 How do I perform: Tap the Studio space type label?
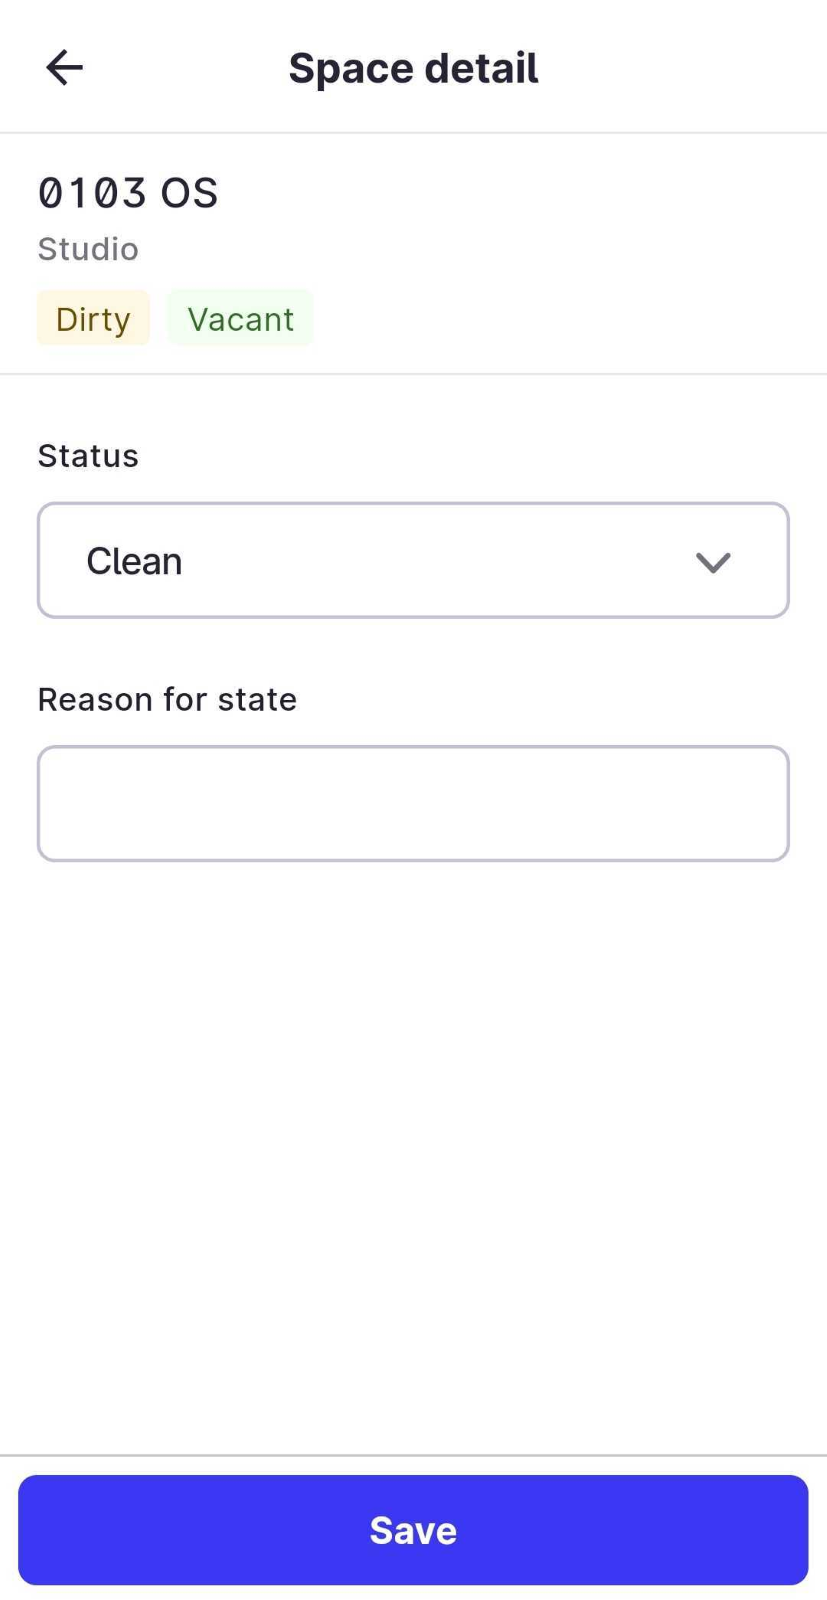pyautogui.click(x=87, y=249)
